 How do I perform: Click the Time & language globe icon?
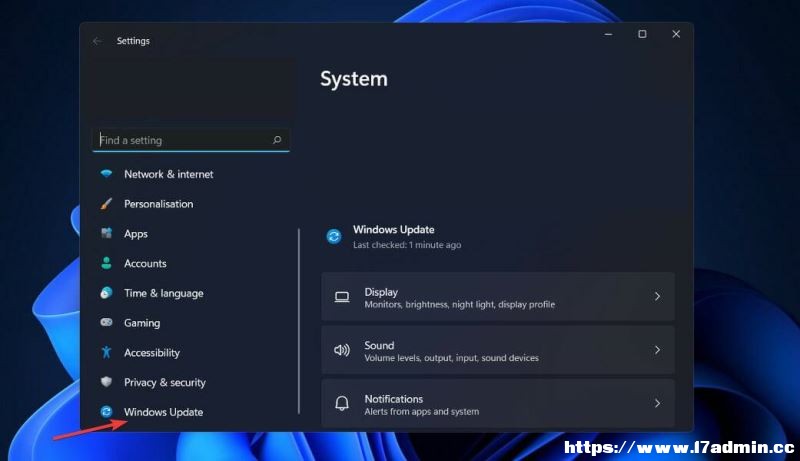click(106, 293)
